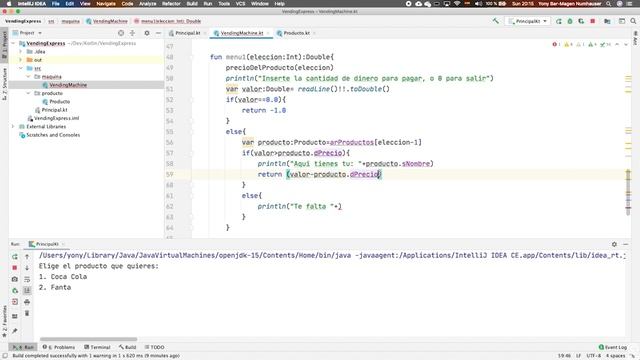Click the expand-all icon in the Project panel

tap(132, 33)
